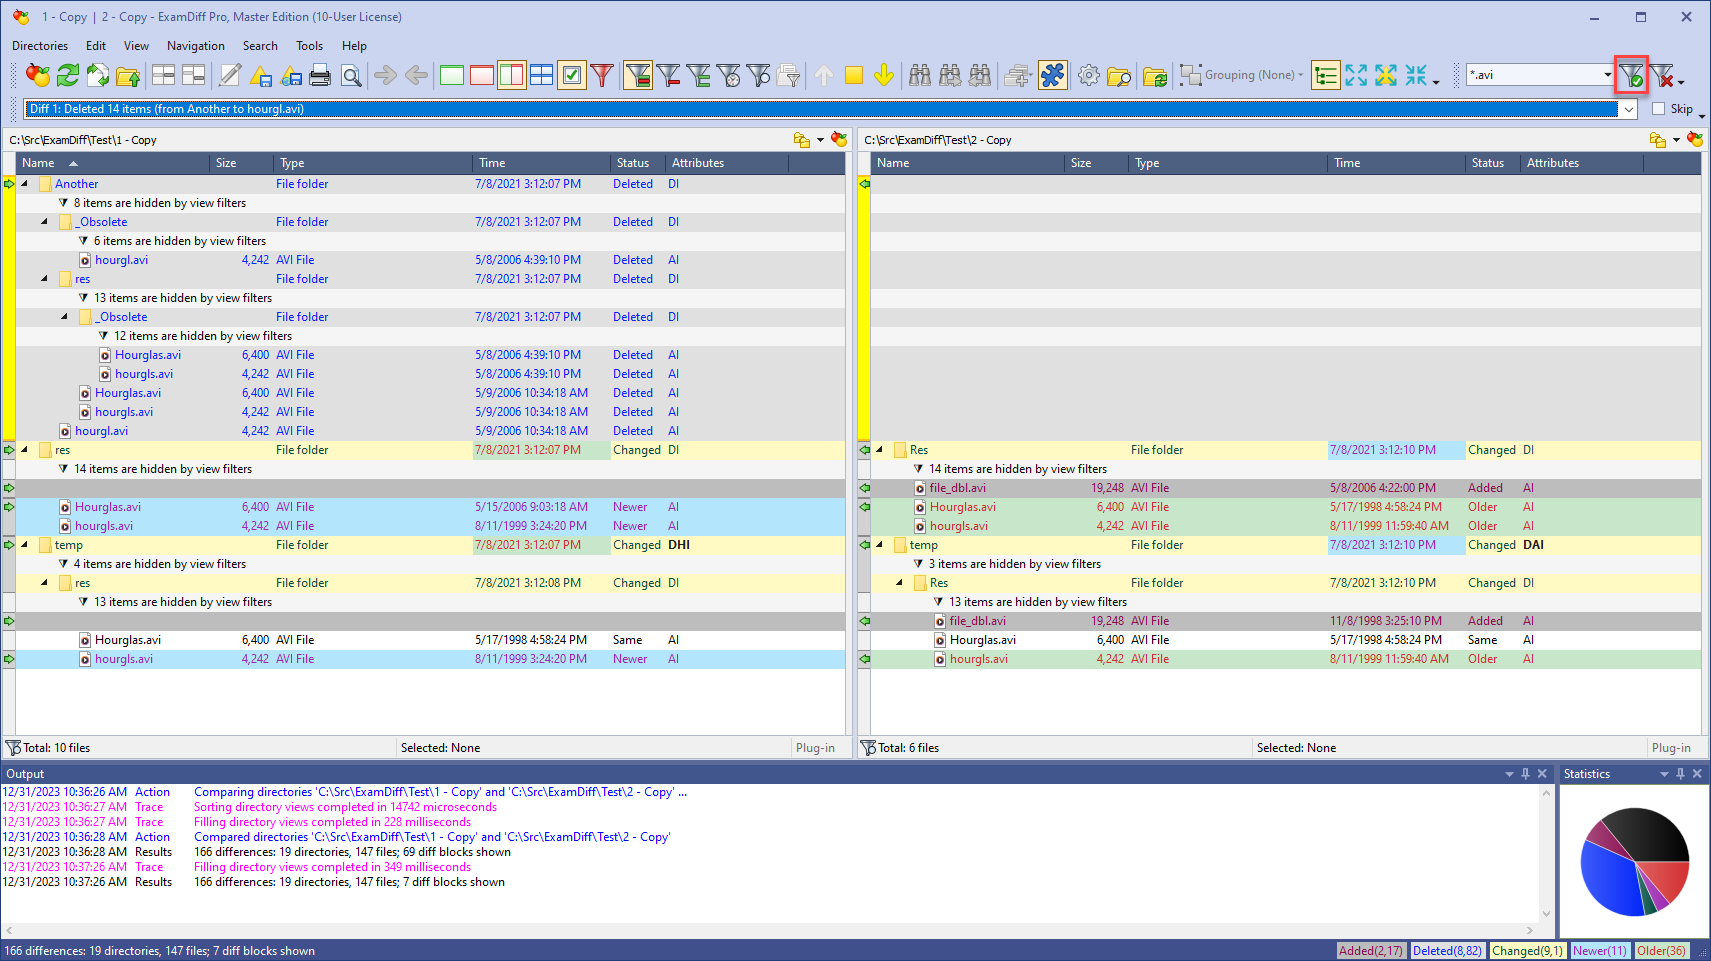Sort right pane by Status column header
This screenshot has width=1711, height=961.
point(1493,163)
